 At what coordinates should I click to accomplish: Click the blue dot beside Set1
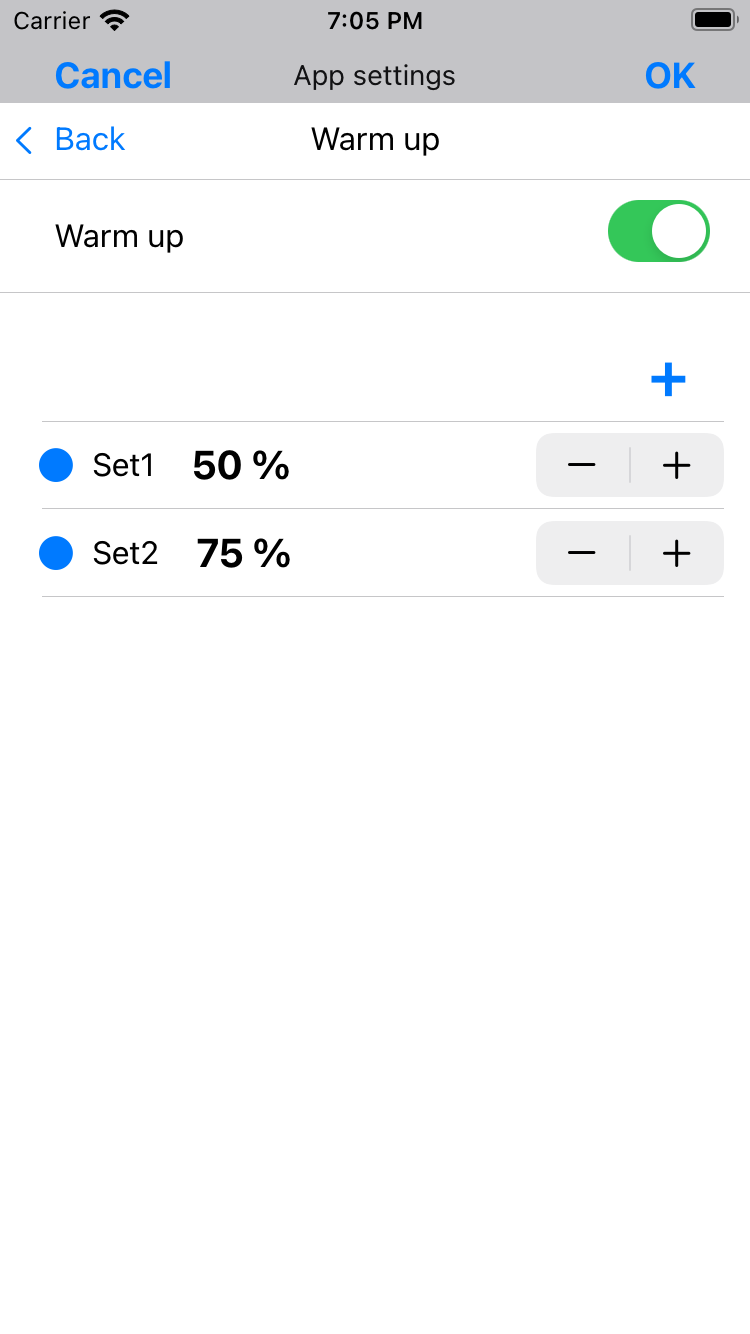(x=56, y=465)
